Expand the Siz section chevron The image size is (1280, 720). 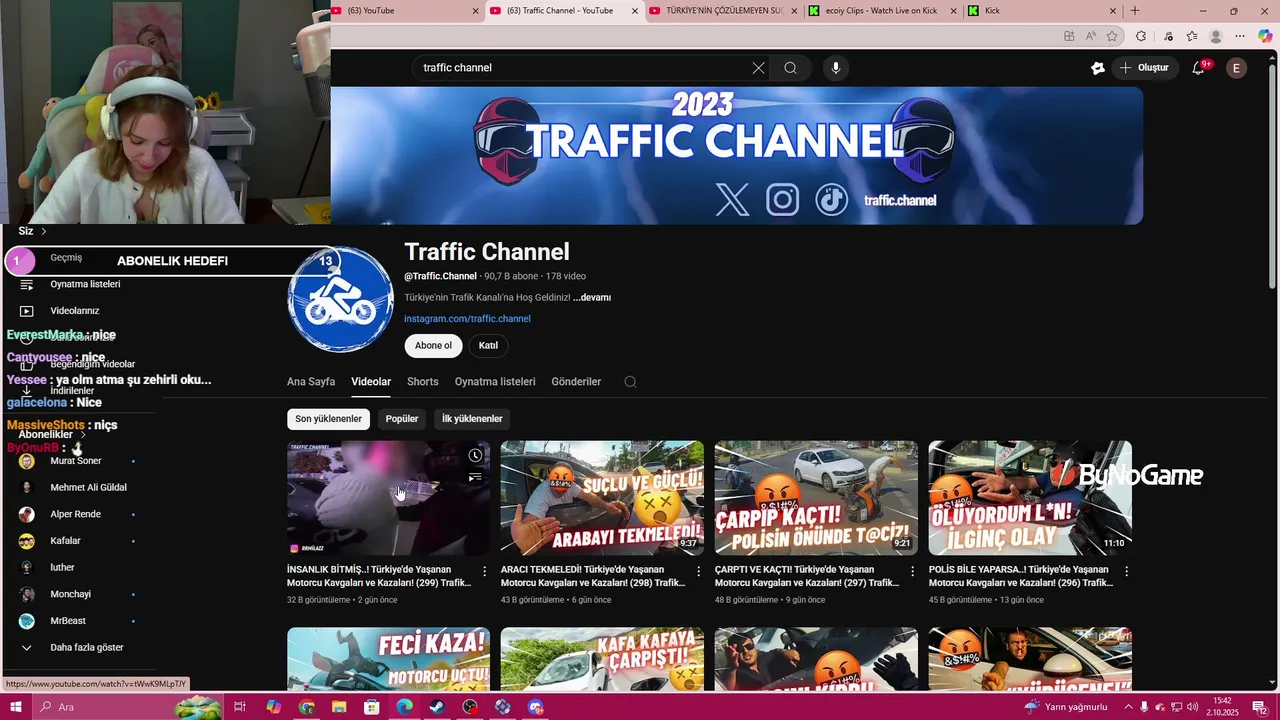pos(44,231)
